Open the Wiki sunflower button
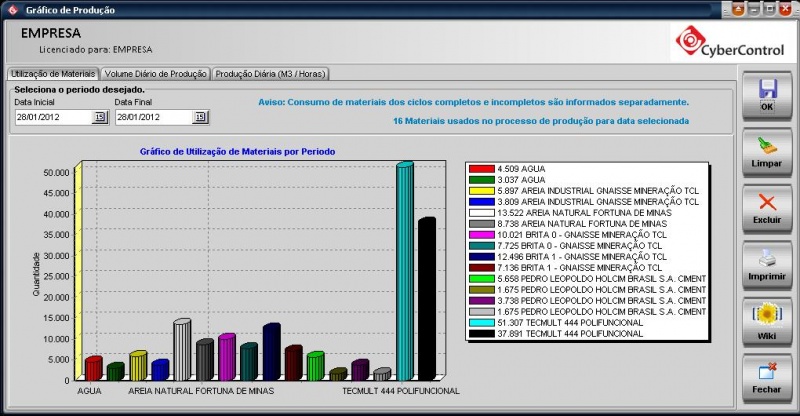This screenshot has height=416, width=800. 767,322
